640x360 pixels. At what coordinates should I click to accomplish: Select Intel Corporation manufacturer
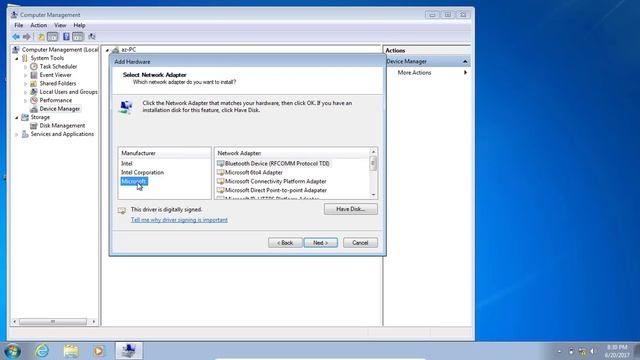pos(142,172)
